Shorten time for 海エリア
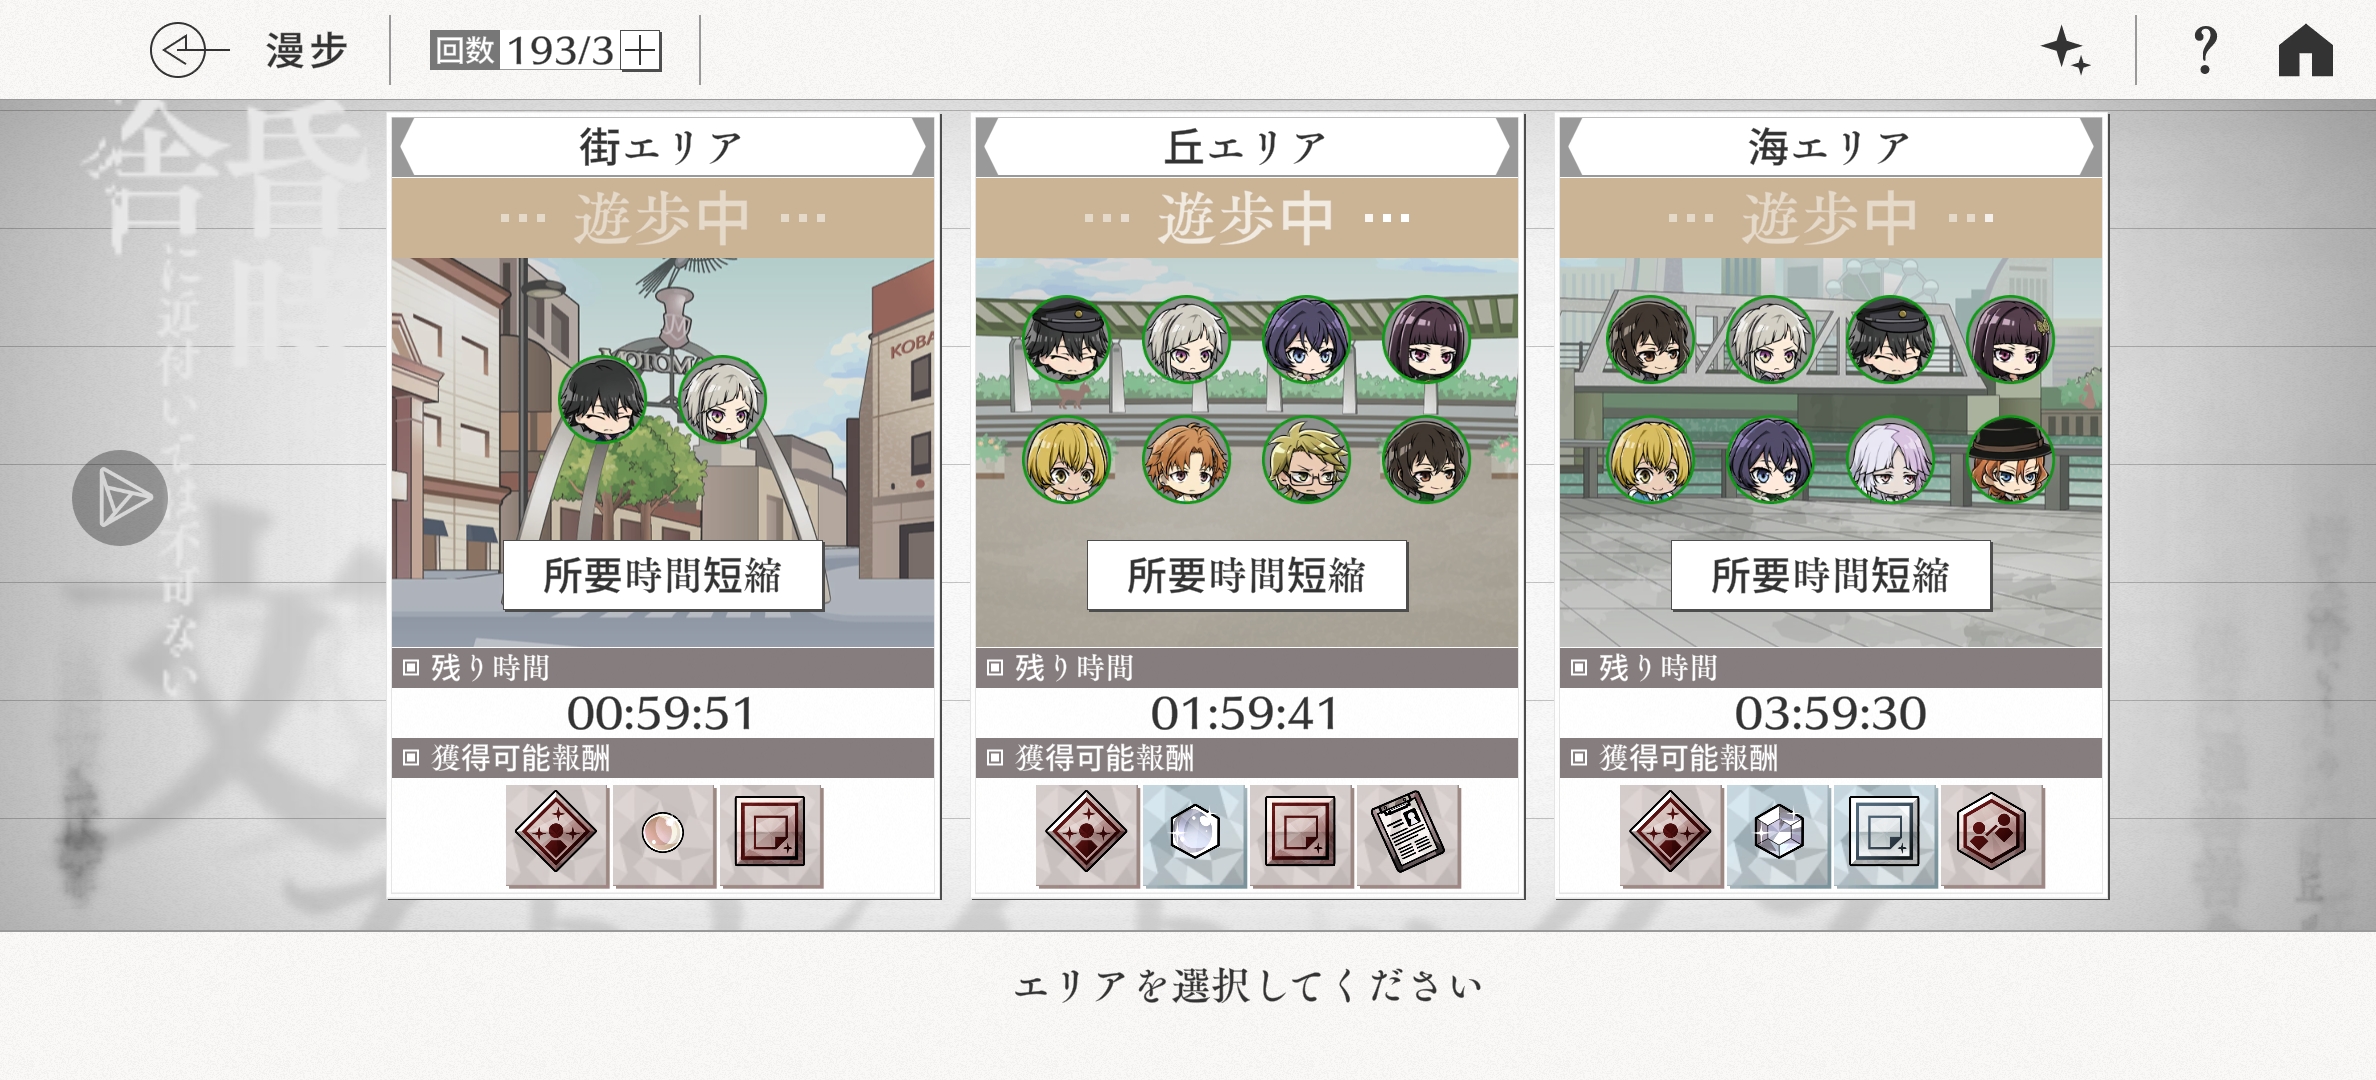 point(1831,576)
